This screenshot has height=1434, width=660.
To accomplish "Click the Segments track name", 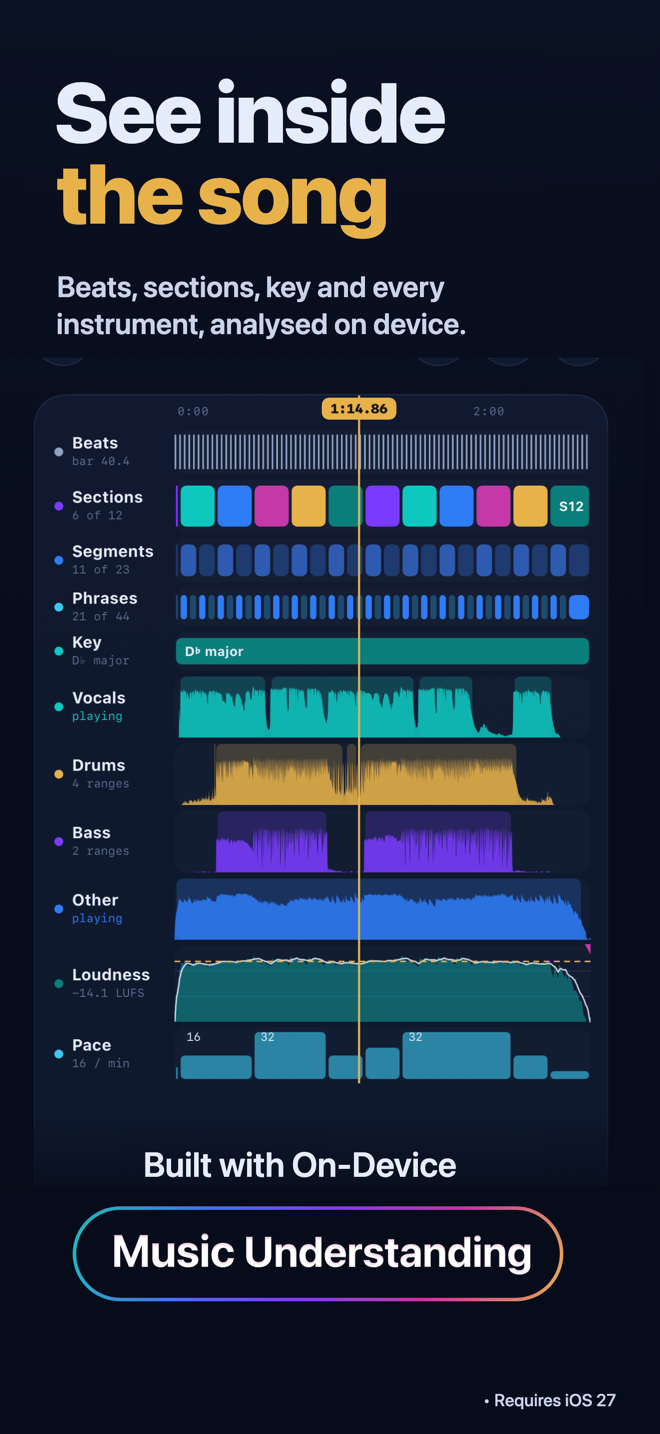I will pos(113,551).
